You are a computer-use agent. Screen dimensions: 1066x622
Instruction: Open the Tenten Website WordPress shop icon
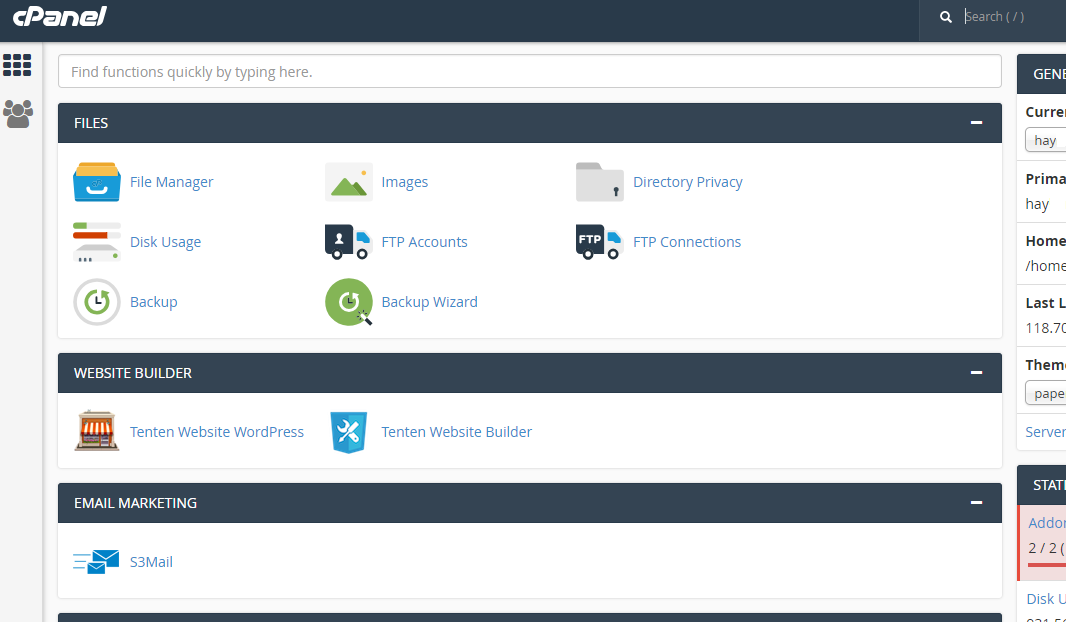pyautogui.click(x=97, y=431)
